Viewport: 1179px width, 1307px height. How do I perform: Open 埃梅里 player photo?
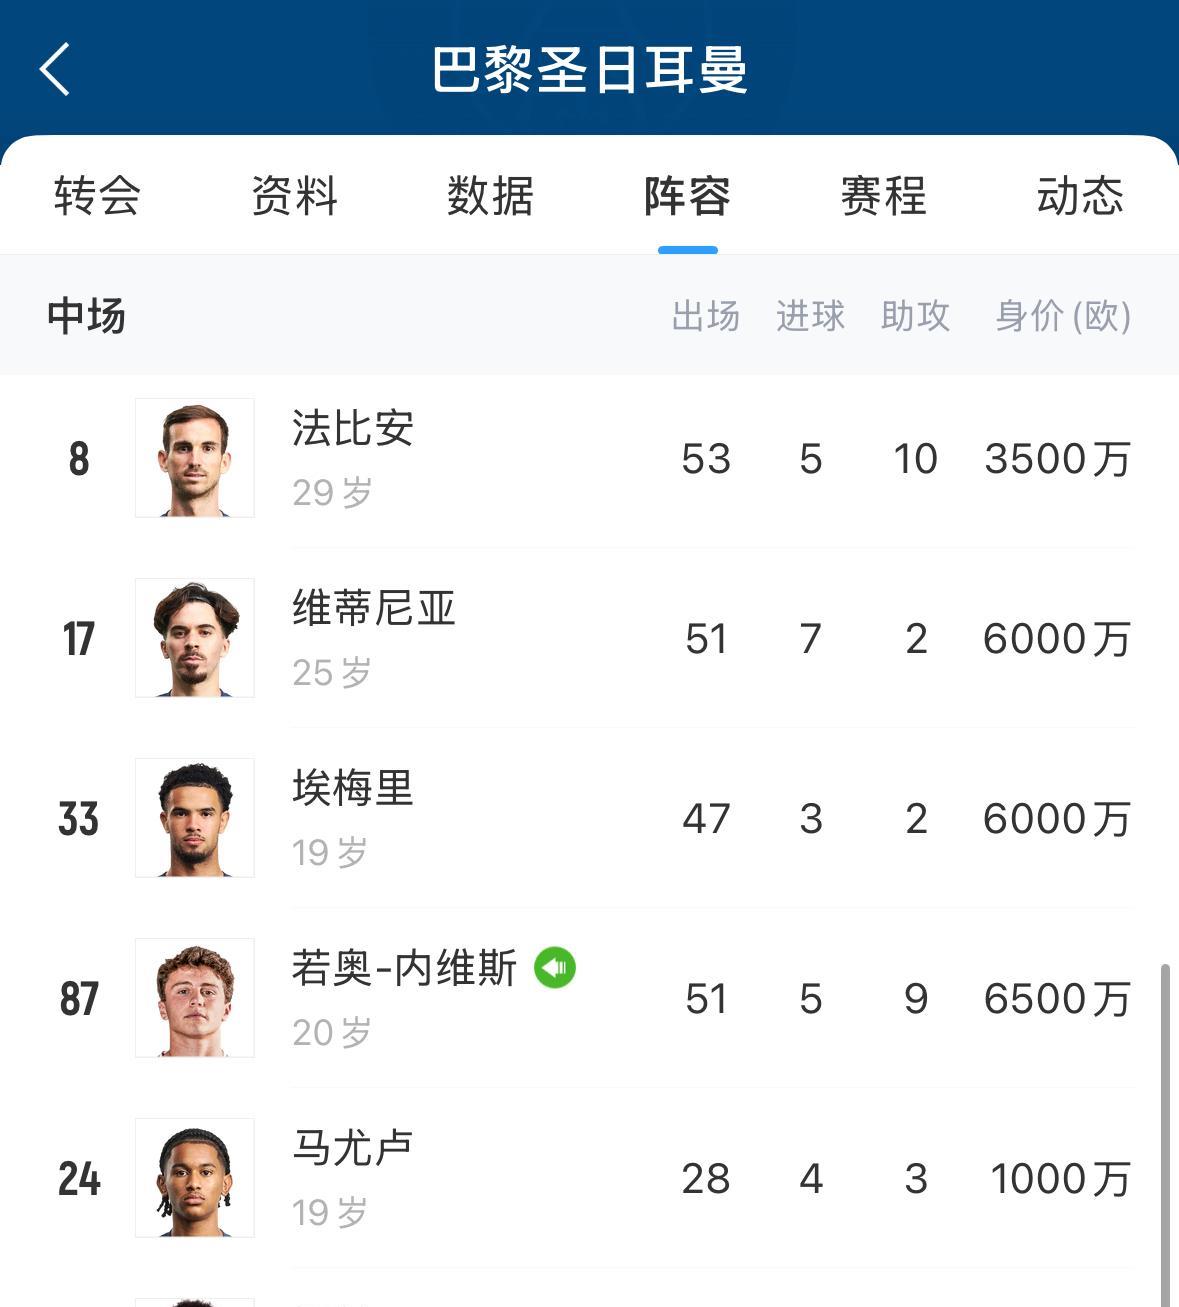pos(195,818)
